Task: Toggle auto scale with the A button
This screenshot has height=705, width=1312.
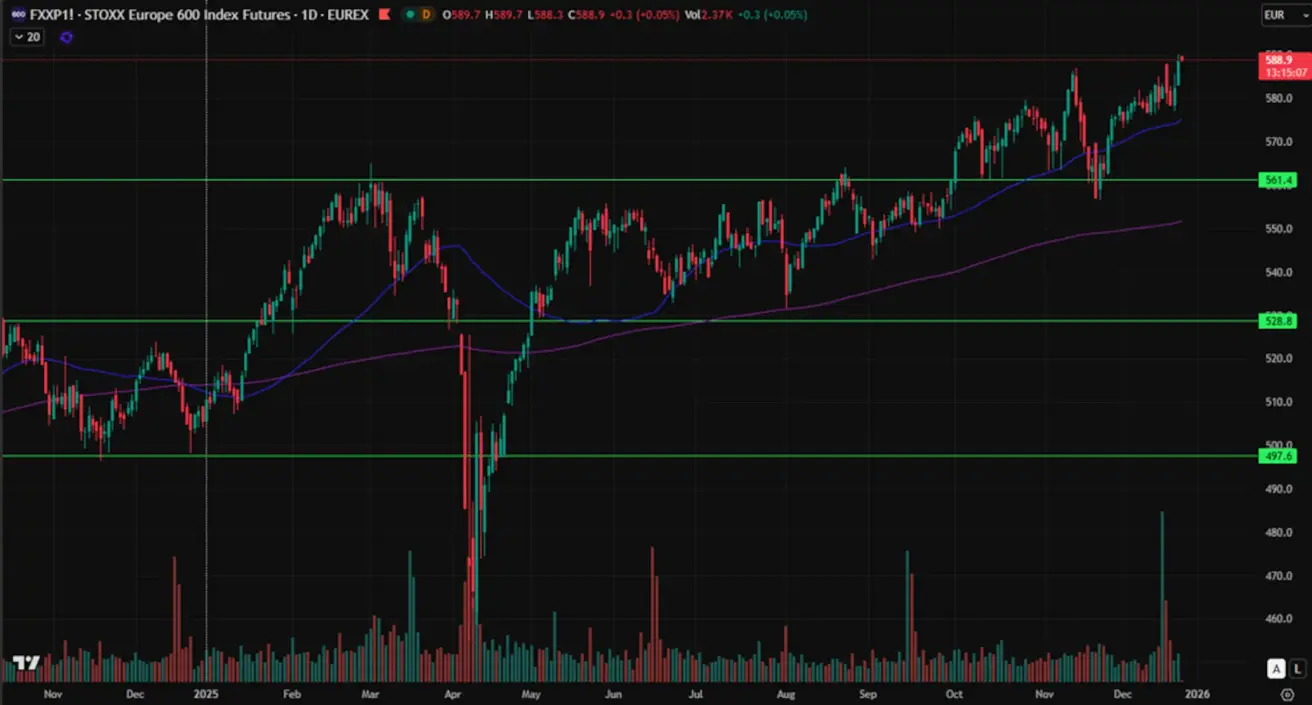Action: click(x=1275, y=668)
